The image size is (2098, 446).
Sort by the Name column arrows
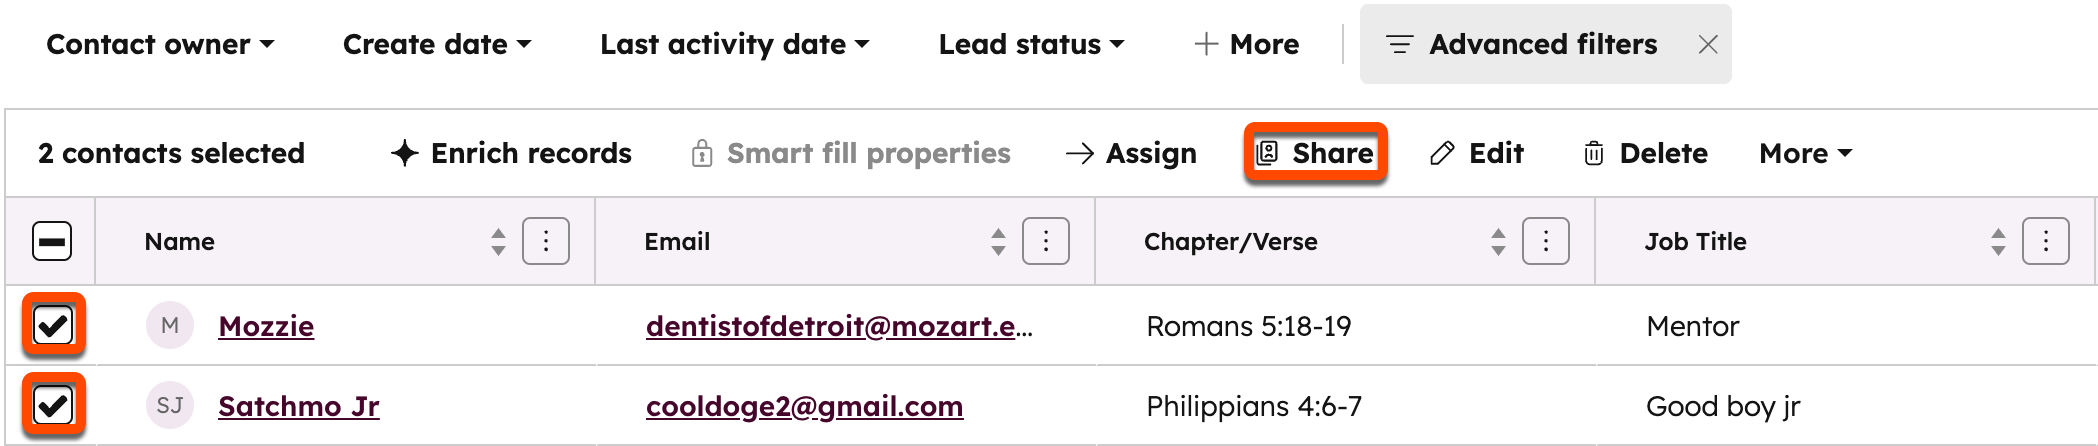coord(498,241)
